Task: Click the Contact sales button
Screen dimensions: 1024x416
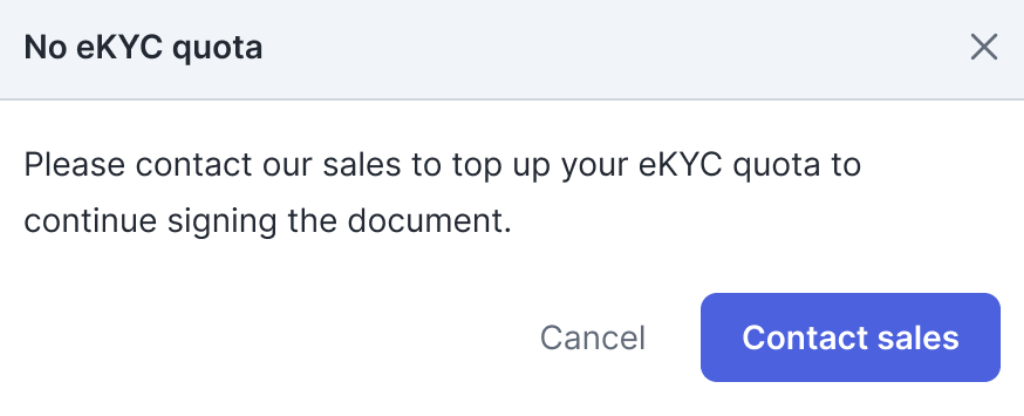Action: [850, 337]
